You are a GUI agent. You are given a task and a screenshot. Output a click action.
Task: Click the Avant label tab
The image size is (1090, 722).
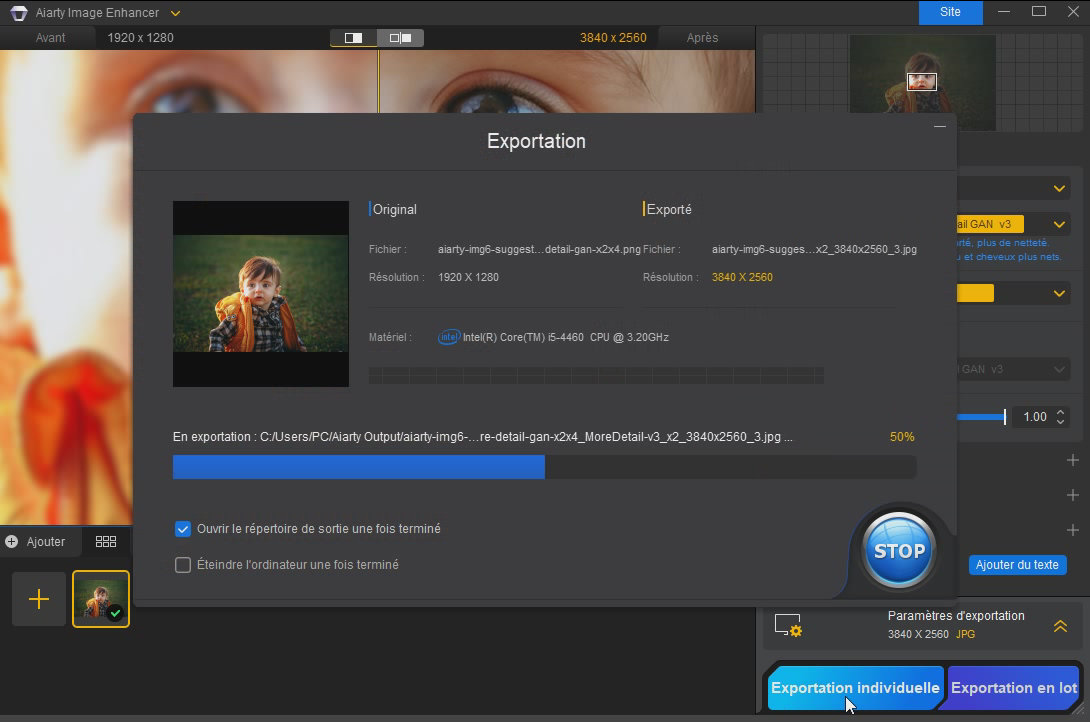pyautogui.click(x=50, y=38)
